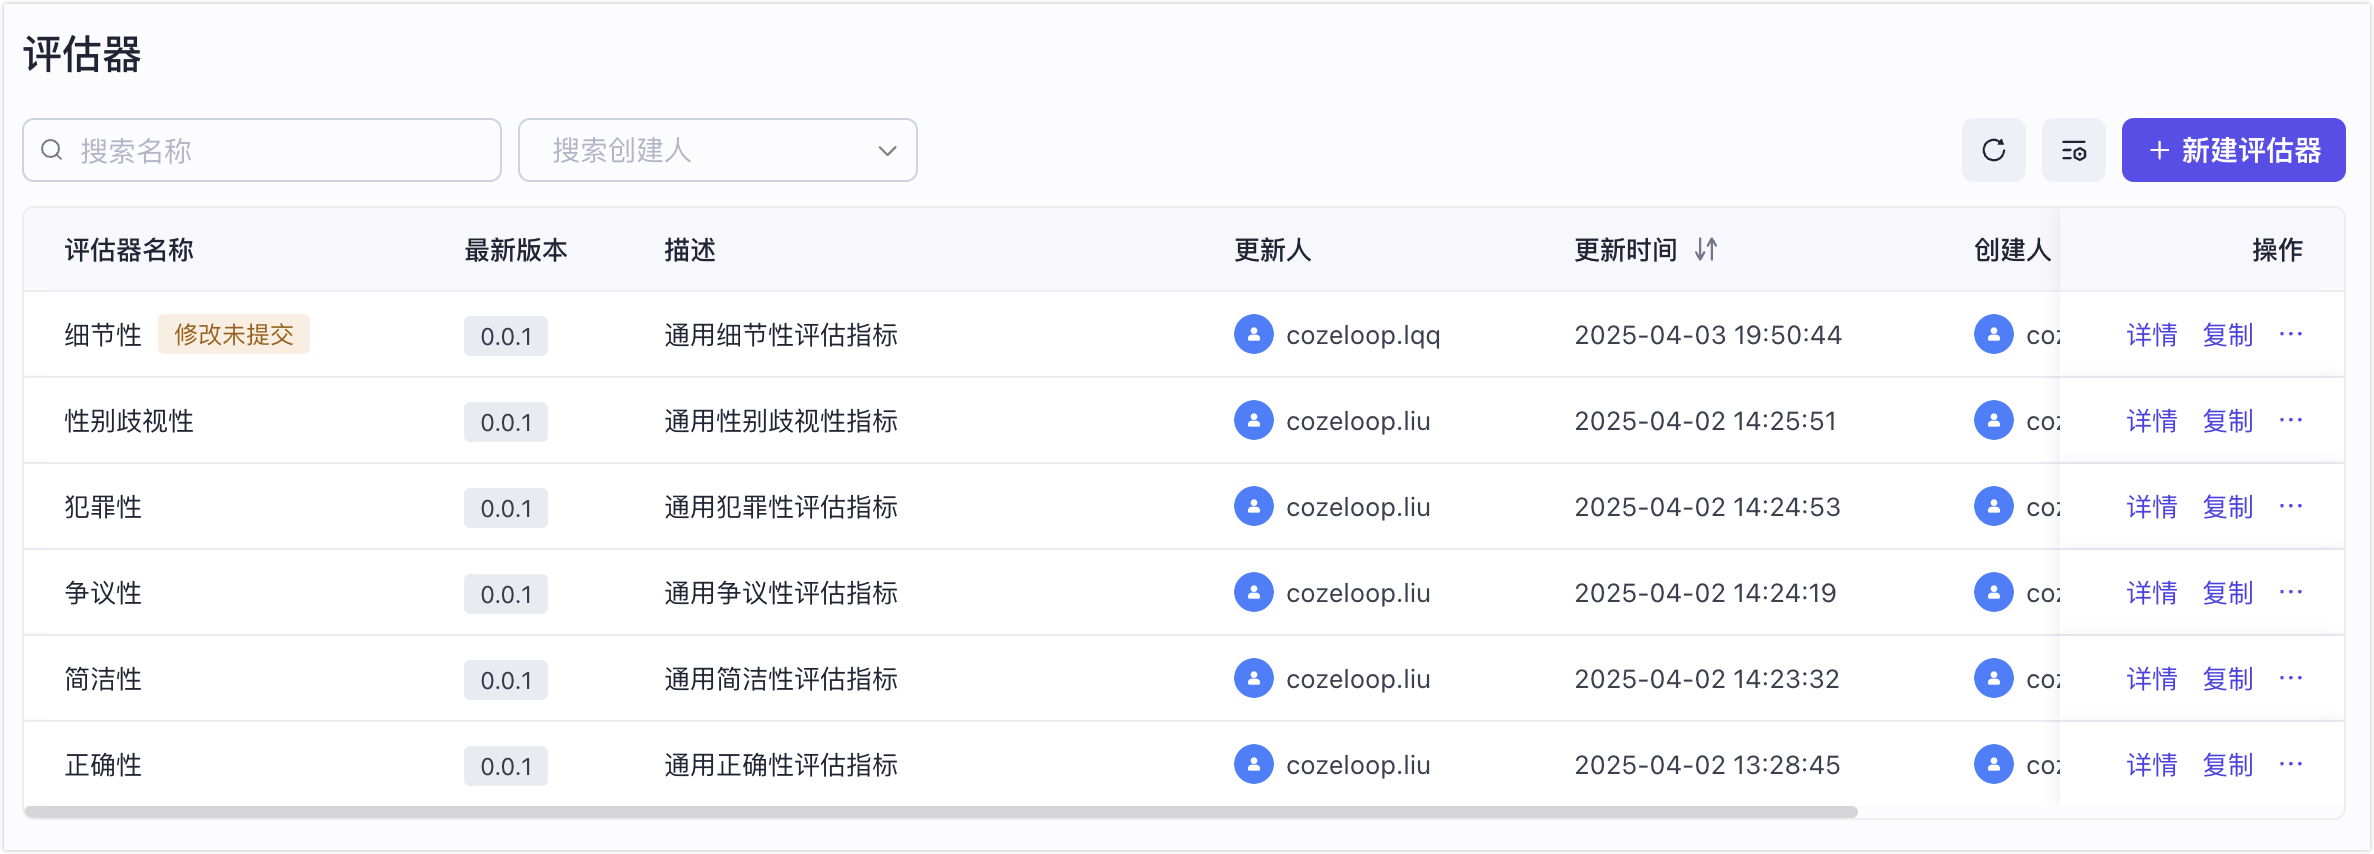This screenshot has width=2374, height=854.
Task: Click the 修改未提交 tag
Action: 234,334
